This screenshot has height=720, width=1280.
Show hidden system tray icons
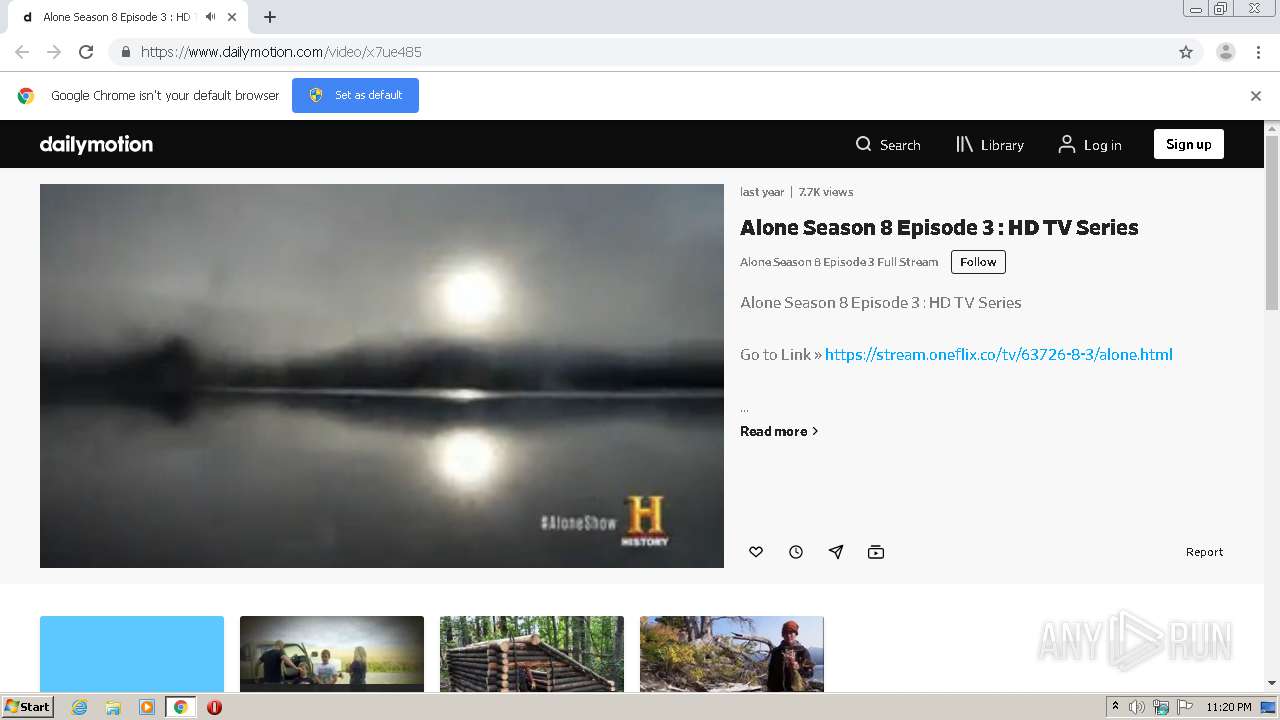[1115, 707]
